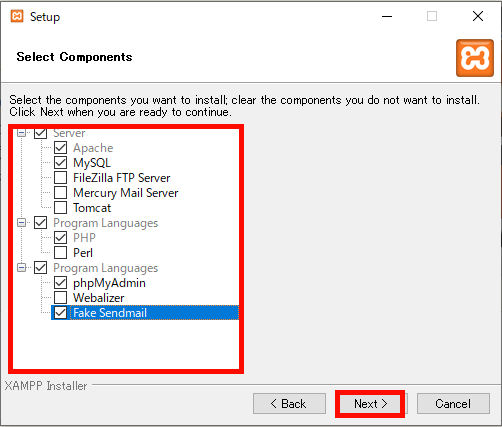Image resolution: width=502 pixels, height=427 pixels.
Task: Collapse the first Program Languages group
Action: coord(21,223)
